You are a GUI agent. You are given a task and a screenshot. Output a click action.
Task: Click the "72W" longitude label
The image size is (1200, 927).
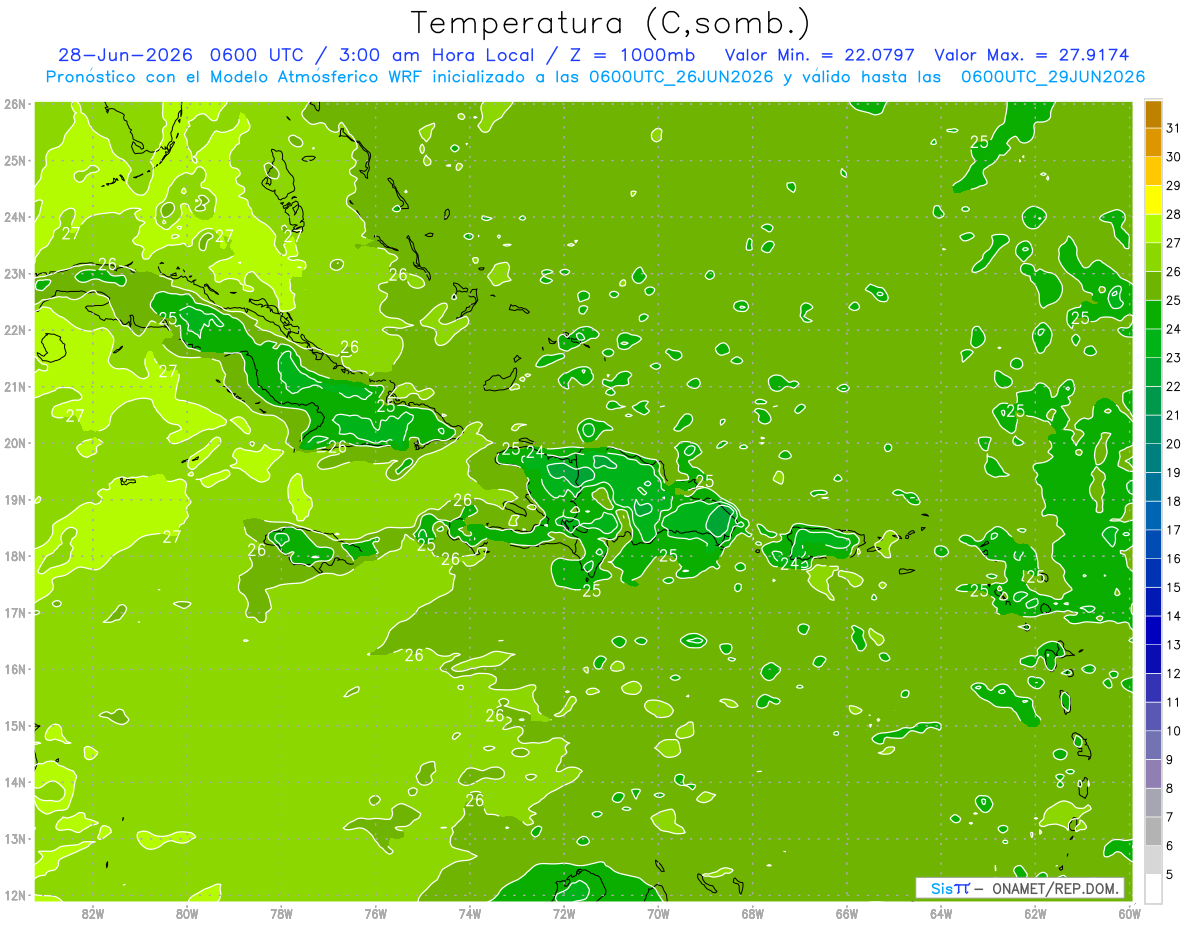click(564, 912)
